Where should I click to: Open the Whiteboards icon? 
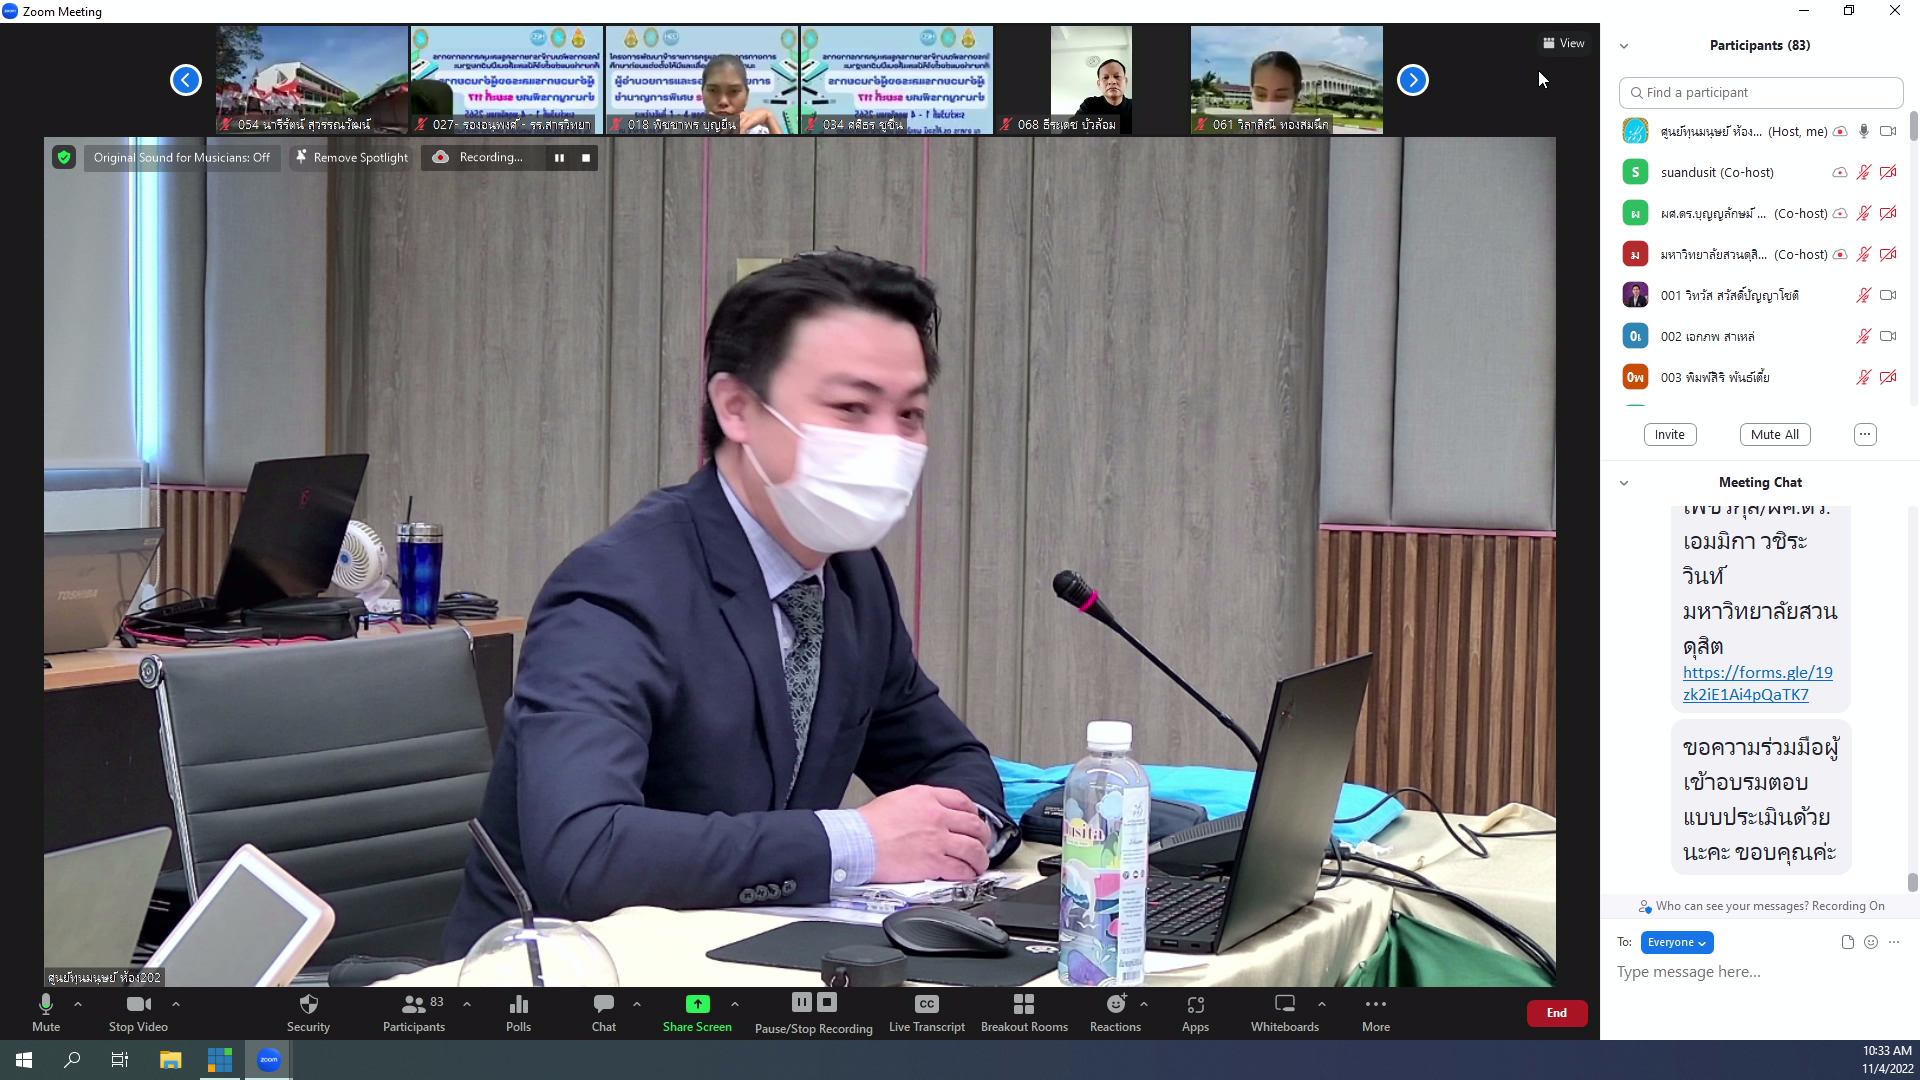1285,1005
